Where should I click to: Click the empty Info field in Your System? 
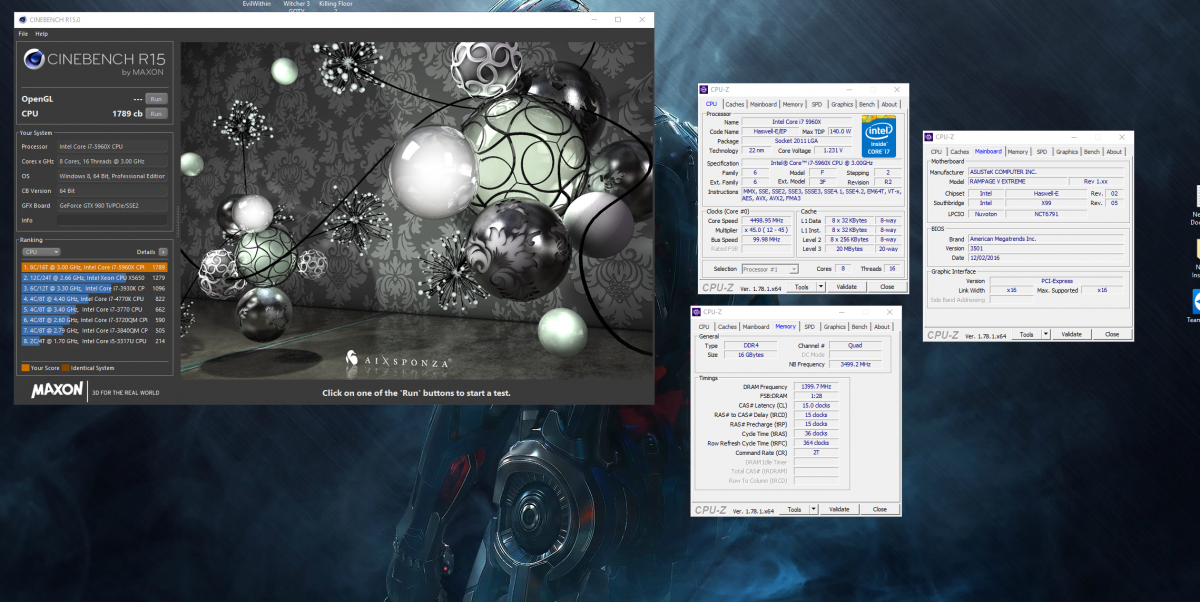pos(111,220)
